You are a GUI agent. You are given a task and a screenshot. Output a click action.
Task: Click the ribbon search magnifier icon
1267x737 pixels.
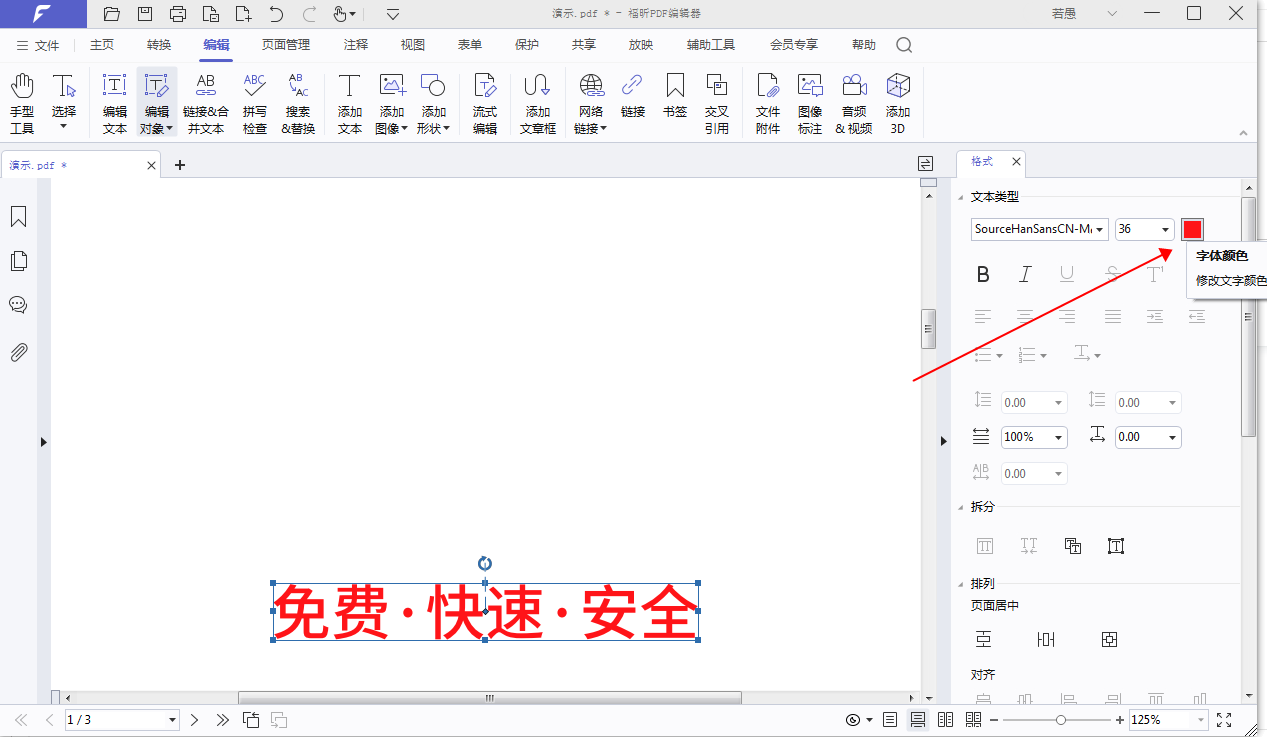(x=904, y=45)
